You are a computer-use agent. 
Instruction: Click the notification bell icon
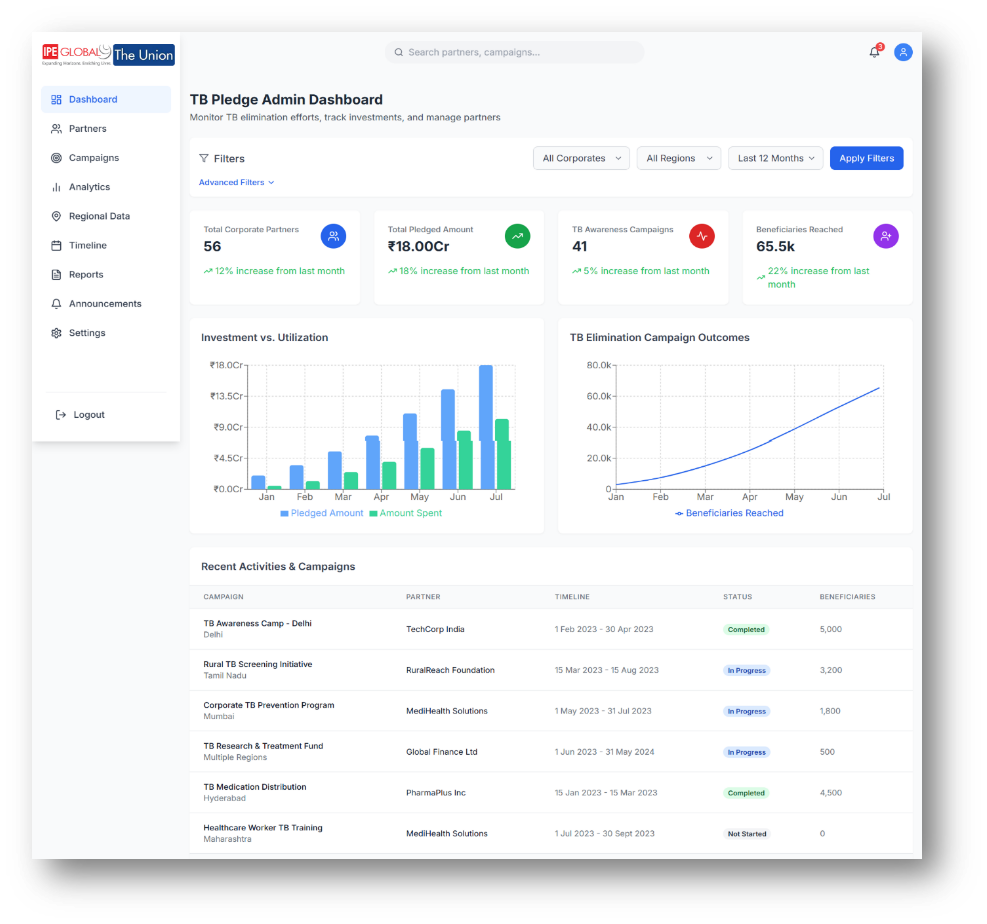(x=874, y=52)
